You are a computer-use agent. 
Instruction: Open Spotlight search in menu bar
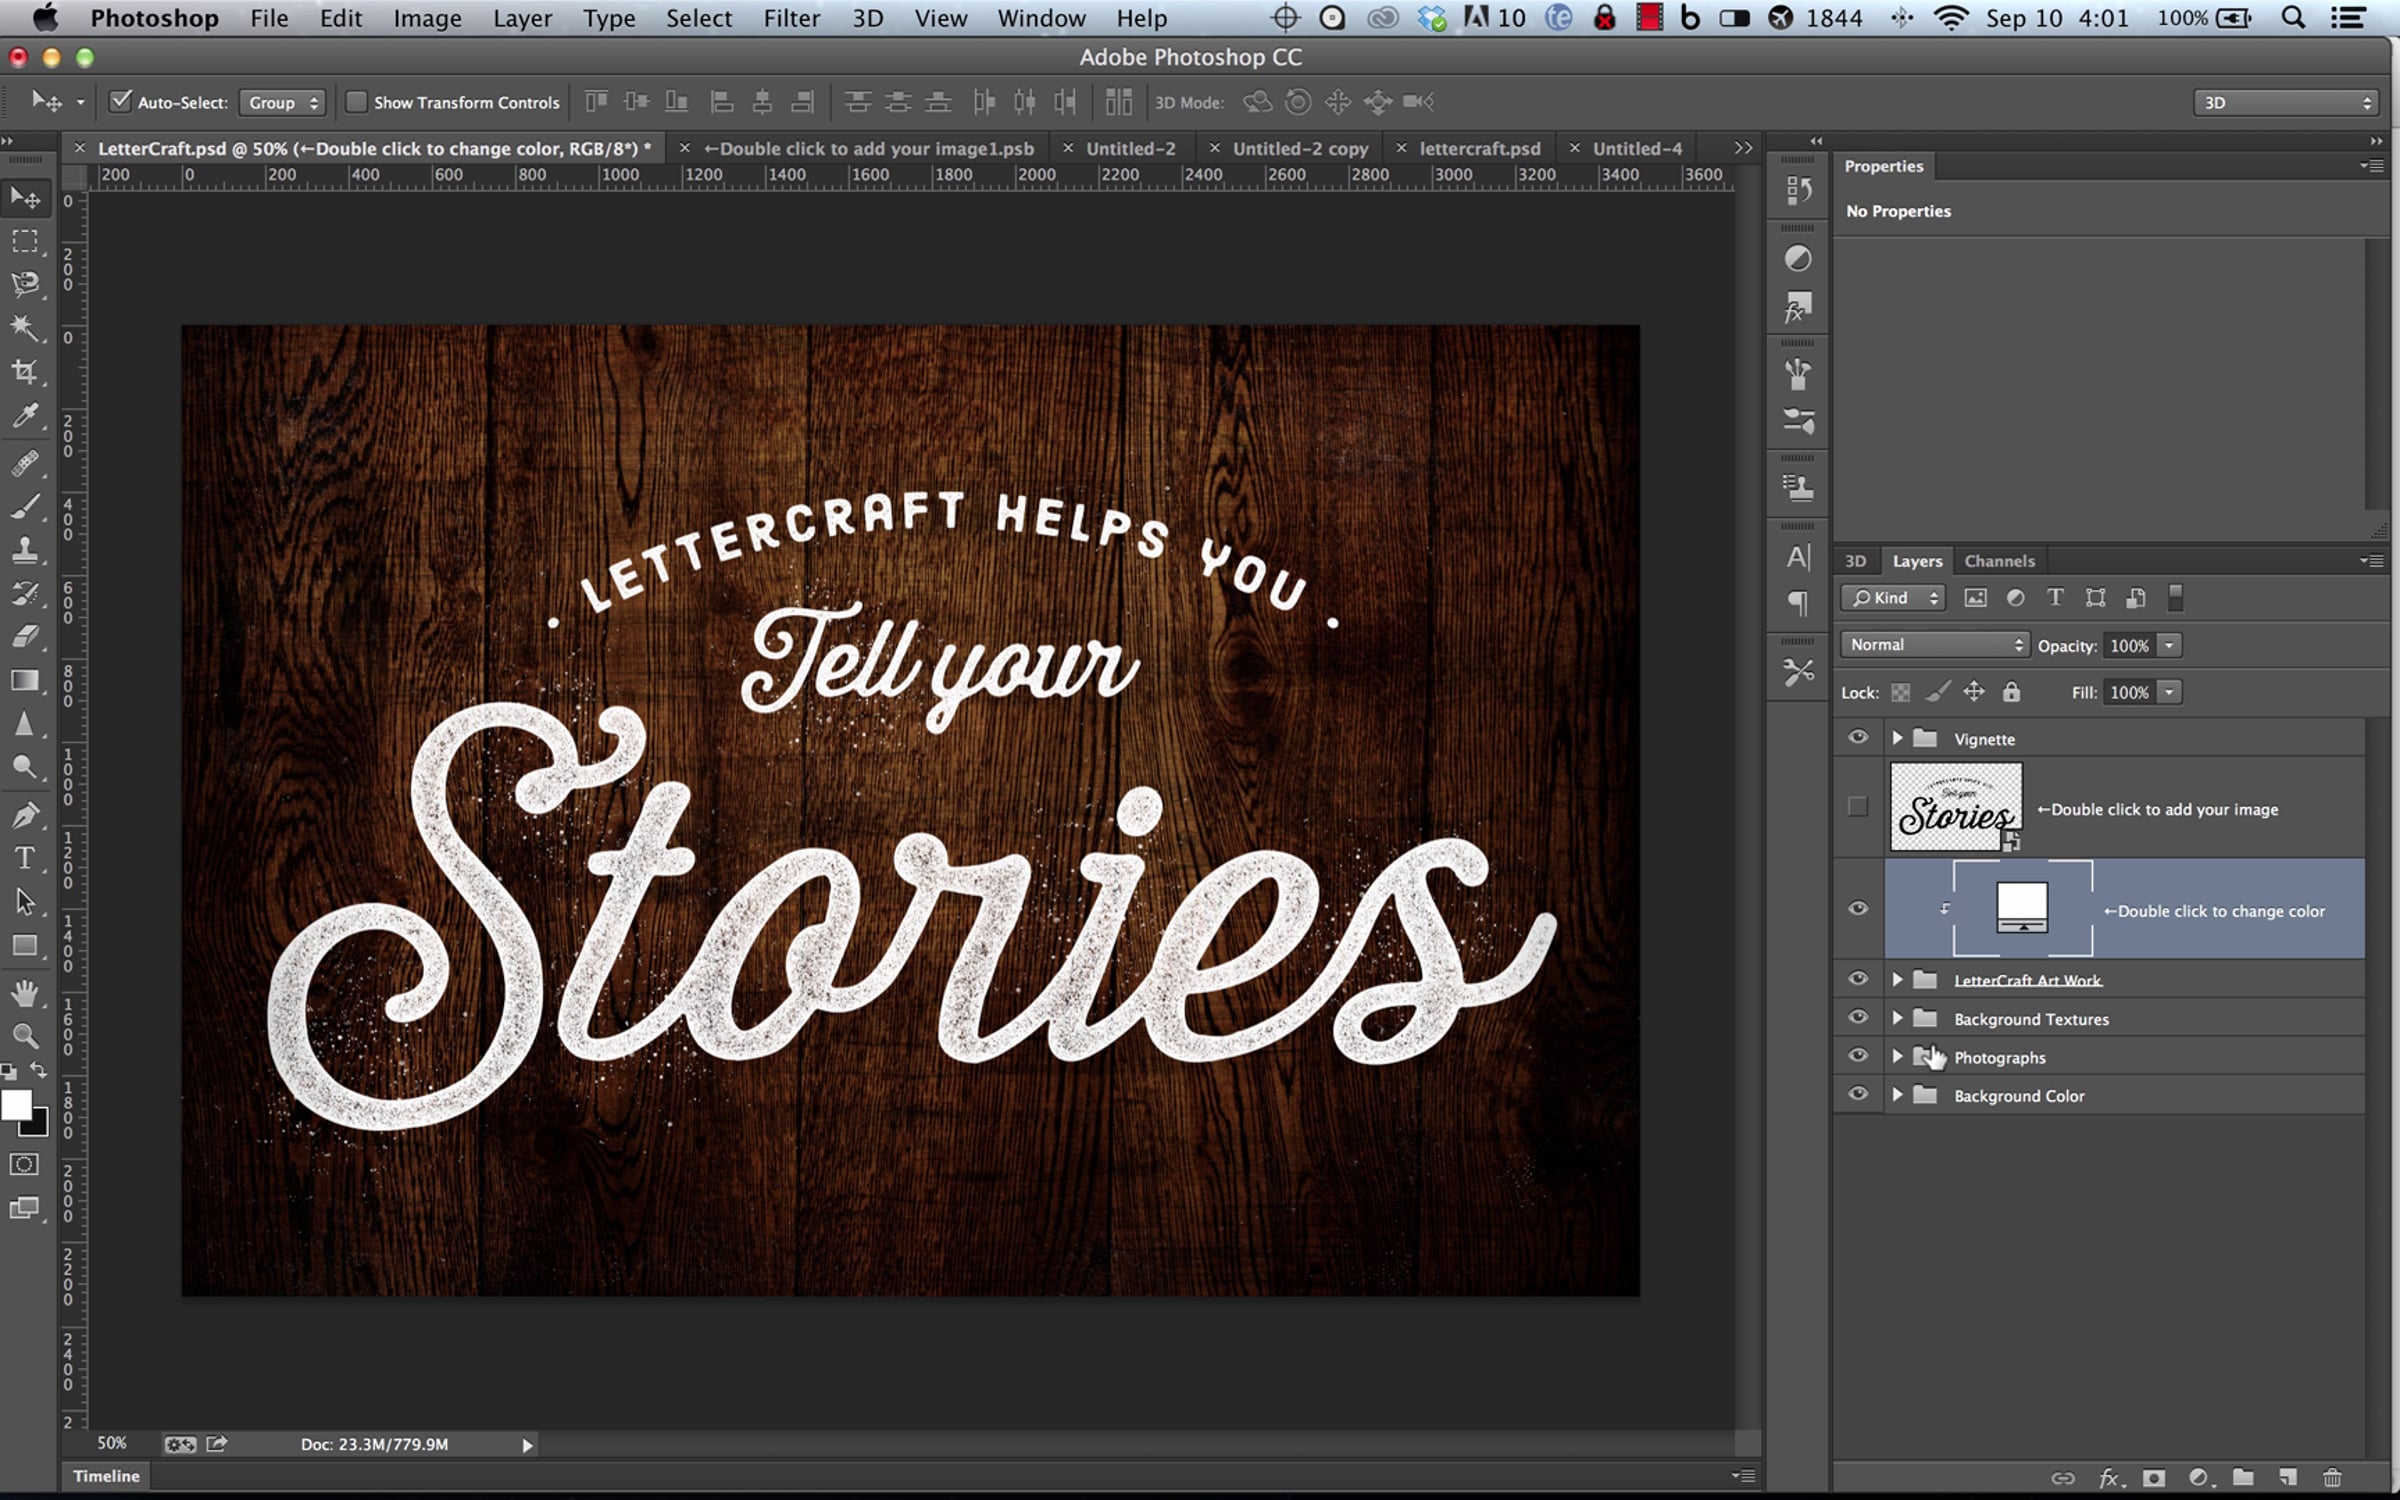pyautogui.click(x=2293, y=18)
